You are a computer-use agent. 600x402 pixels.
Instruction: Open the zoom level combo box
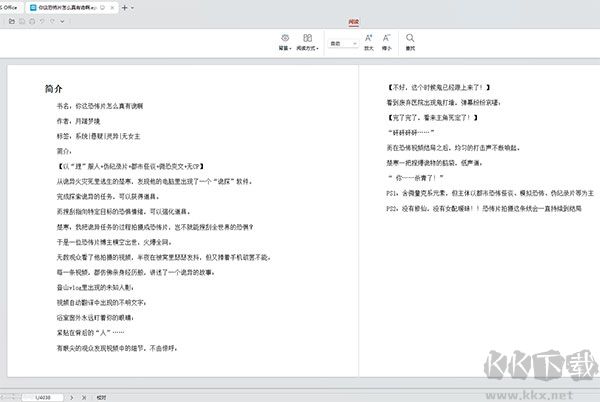click(343, 44)
